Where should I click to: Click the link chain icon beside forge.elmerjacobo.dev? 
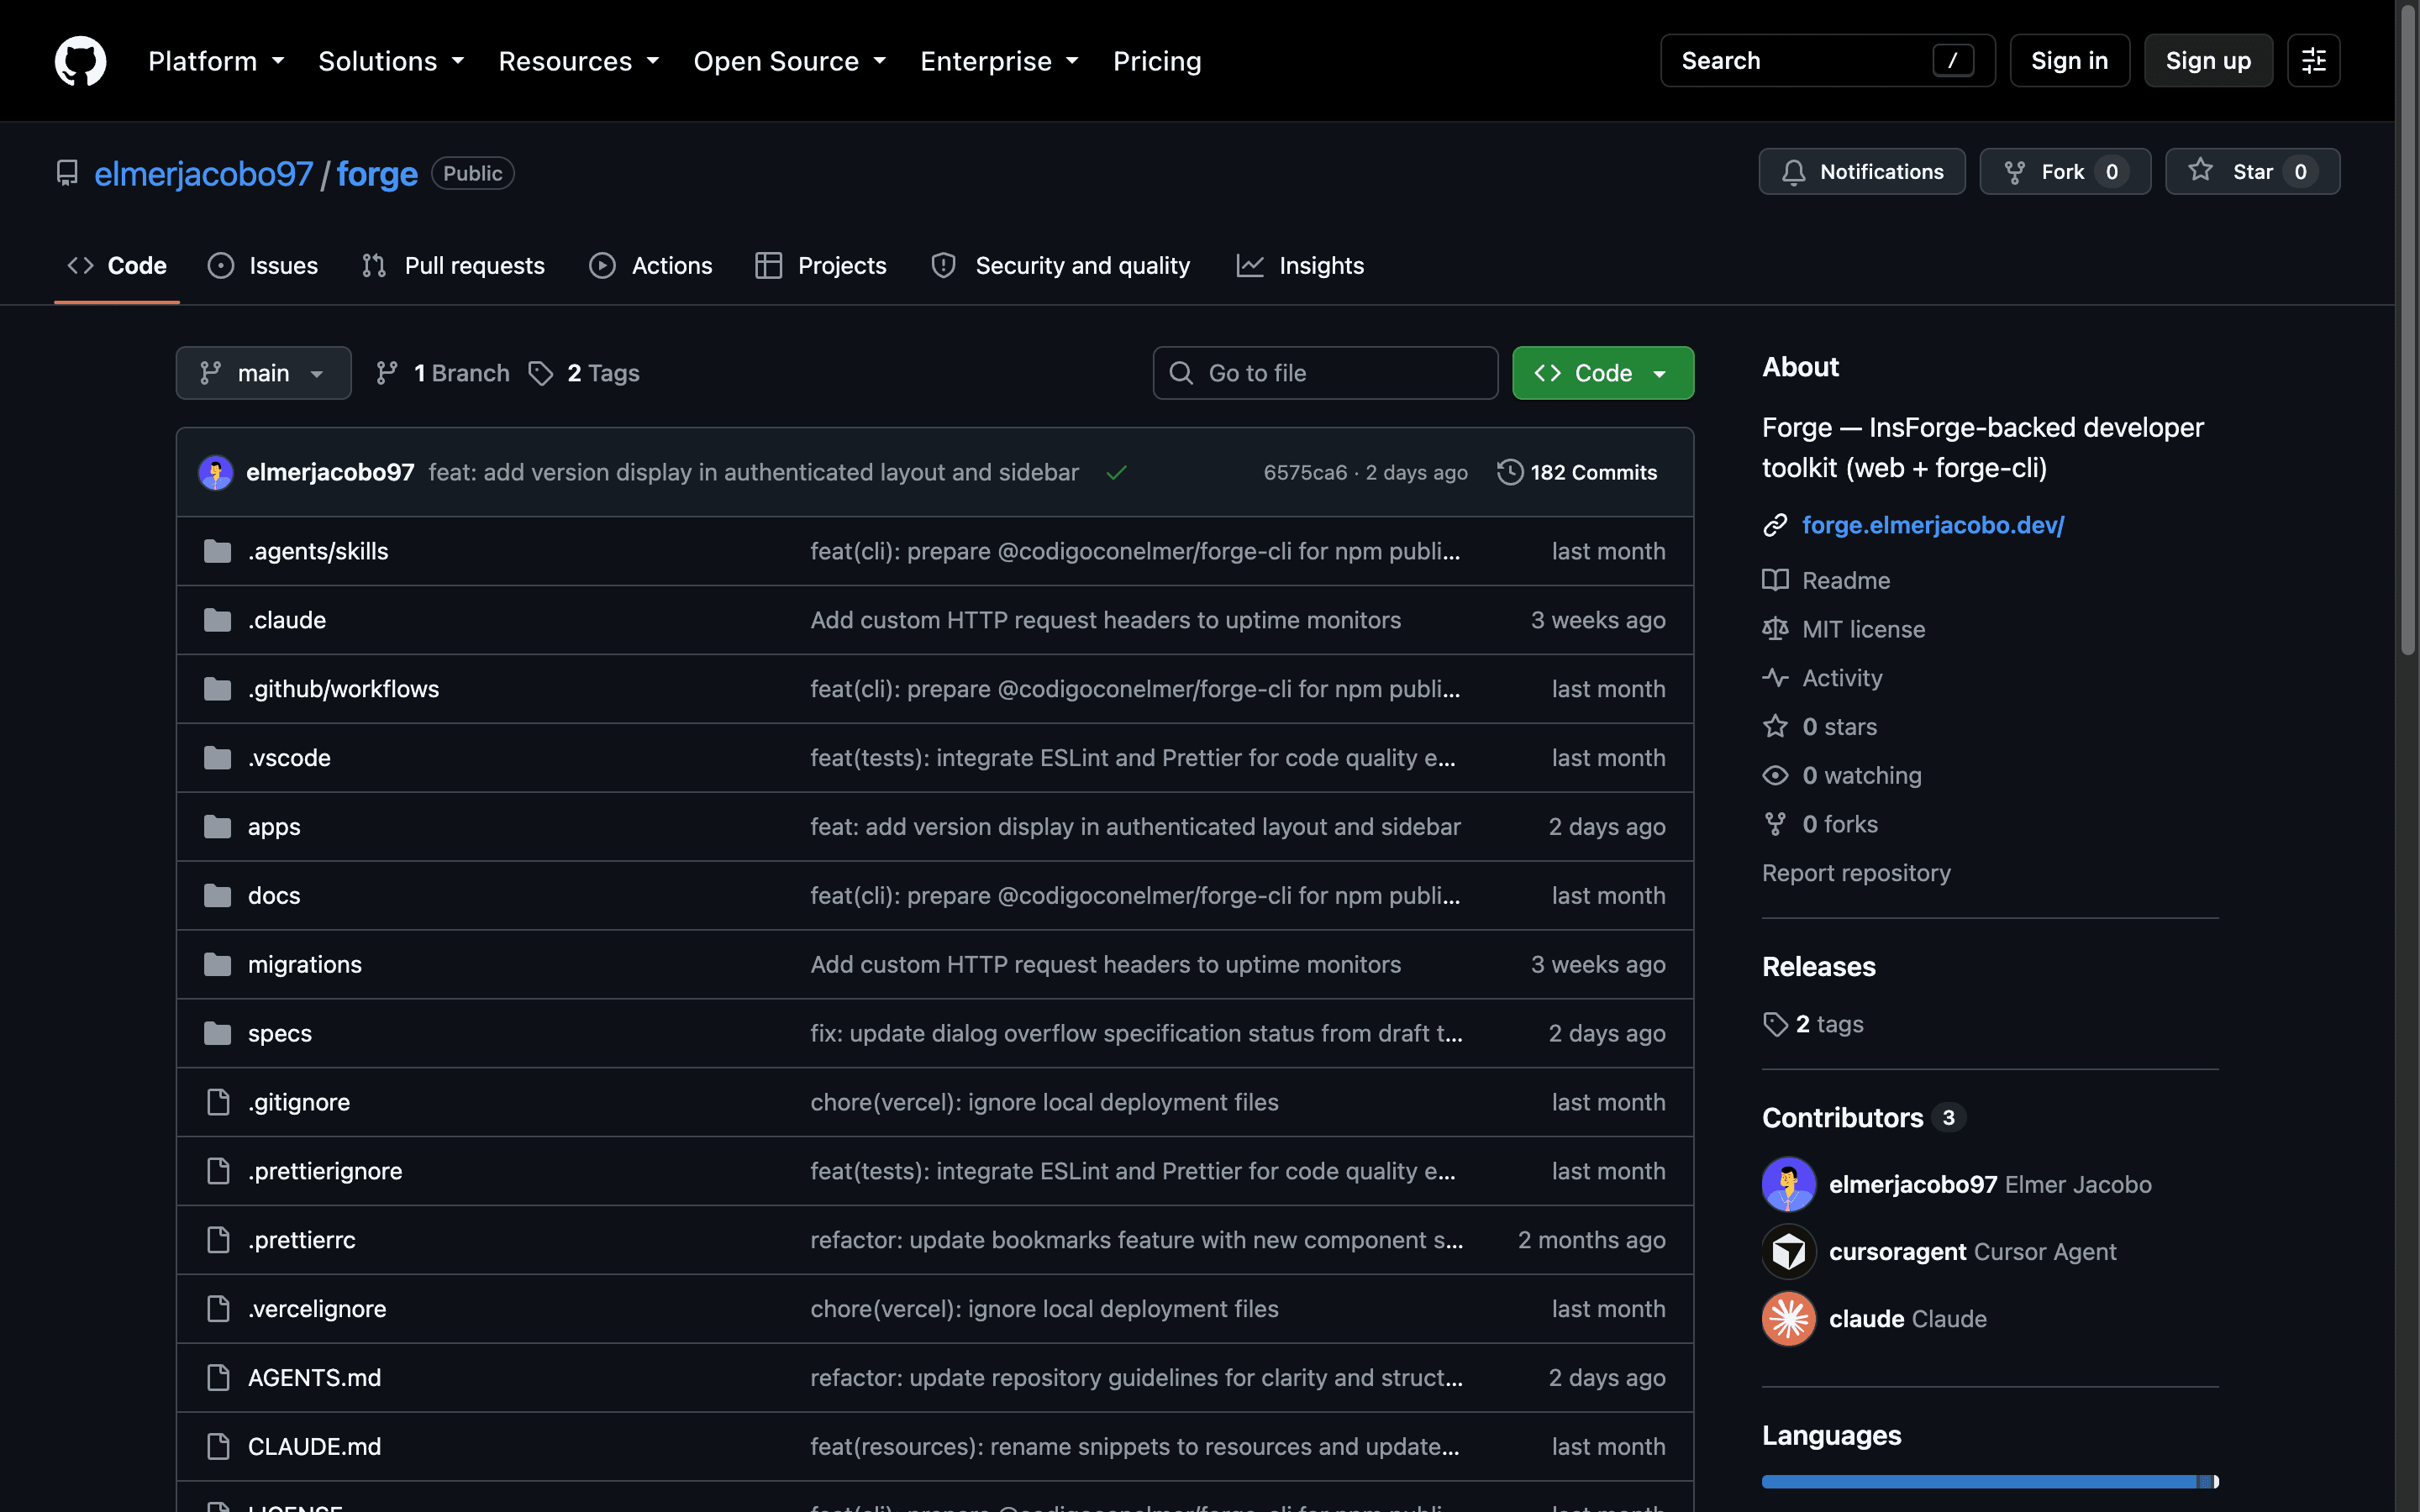1775,525
